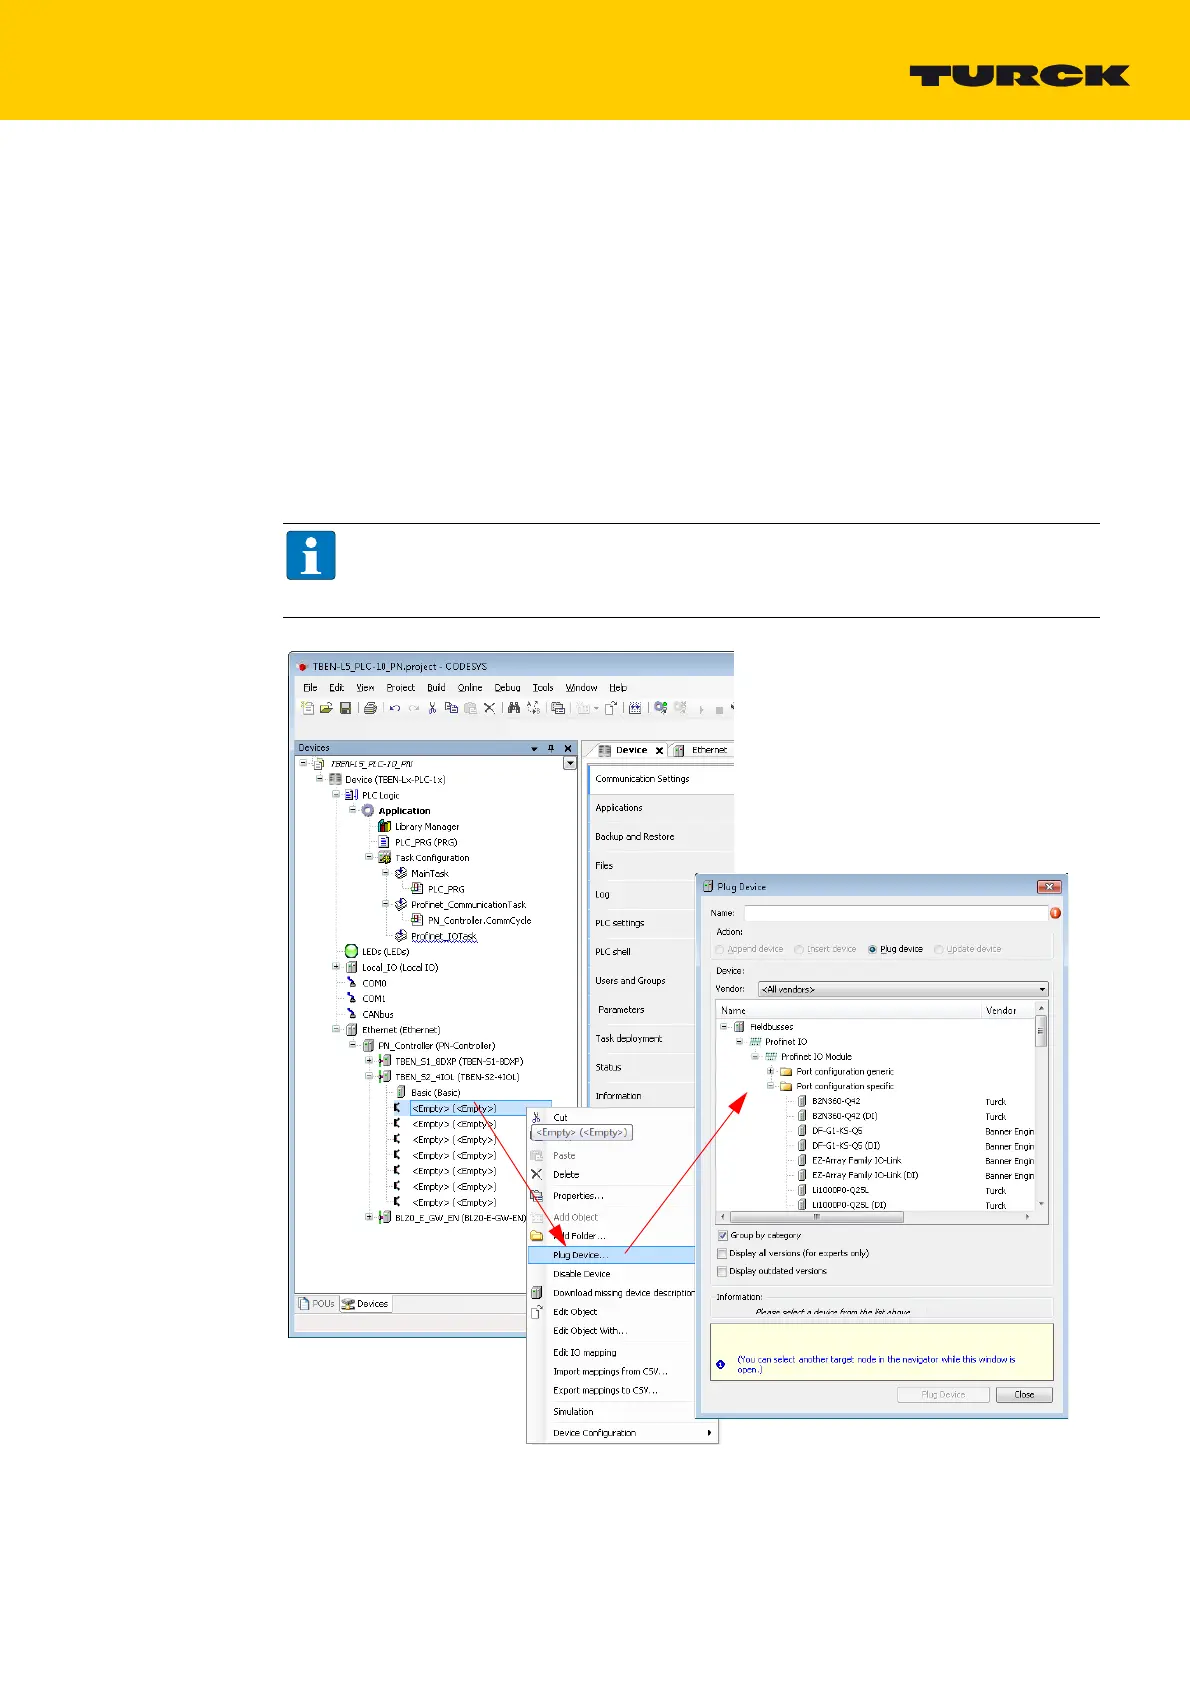Image resolution: width=1190 pixels, height=1684 pixels.
Task: Collapse Port configuration specific folder
Action: (771, 1086)
